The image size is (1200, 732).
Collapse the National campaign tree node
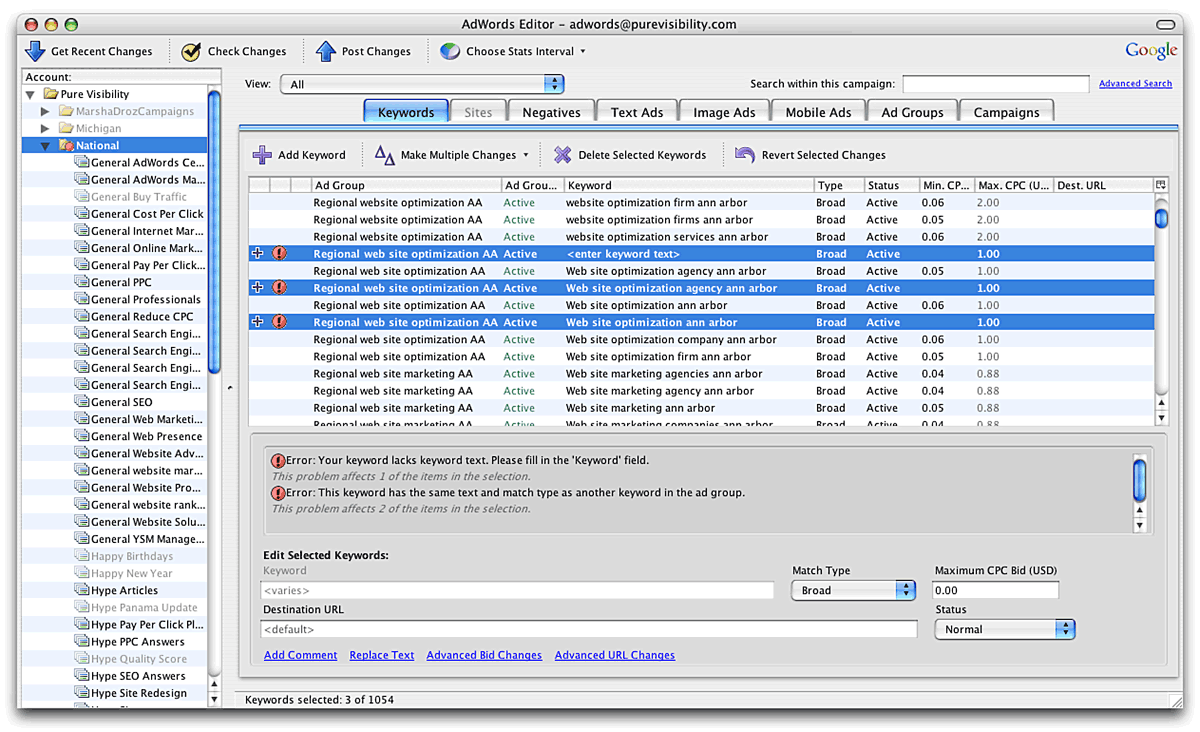coord(46,146)
